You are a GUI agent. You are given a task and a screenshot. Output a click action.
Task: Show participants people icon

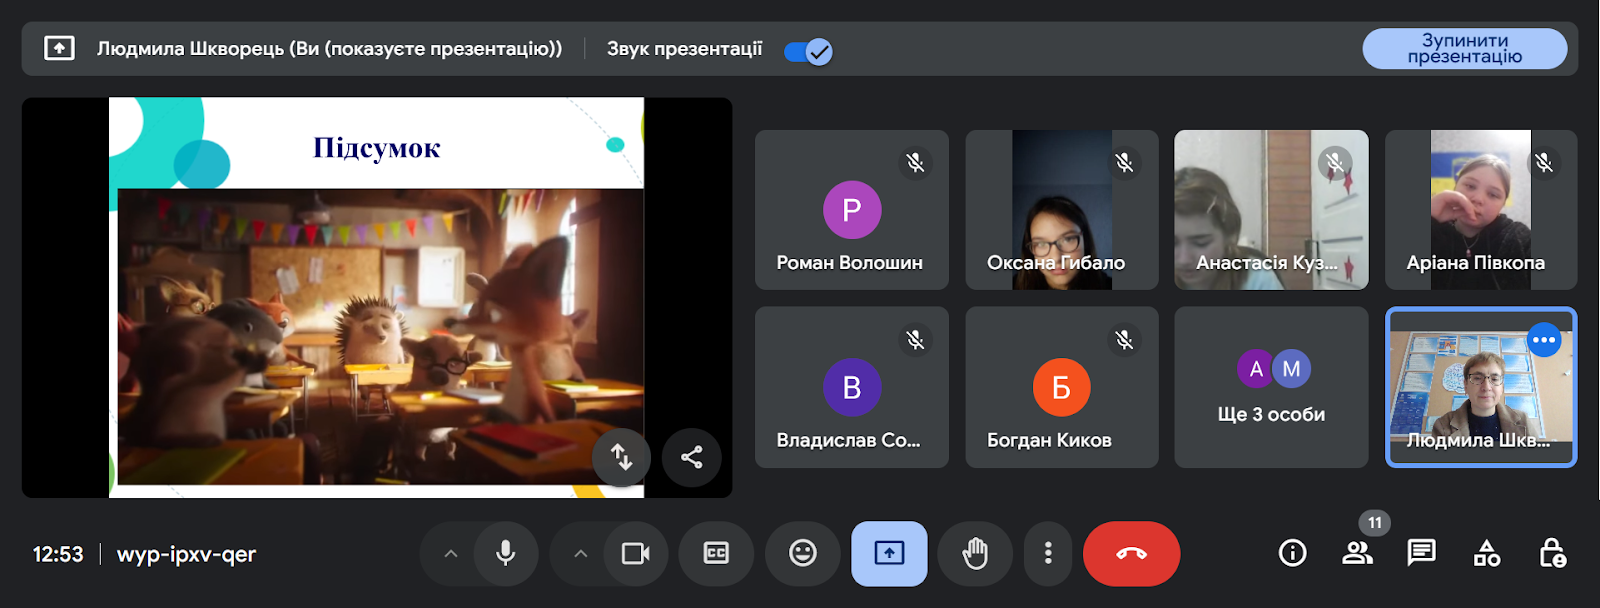[1357, 553]
